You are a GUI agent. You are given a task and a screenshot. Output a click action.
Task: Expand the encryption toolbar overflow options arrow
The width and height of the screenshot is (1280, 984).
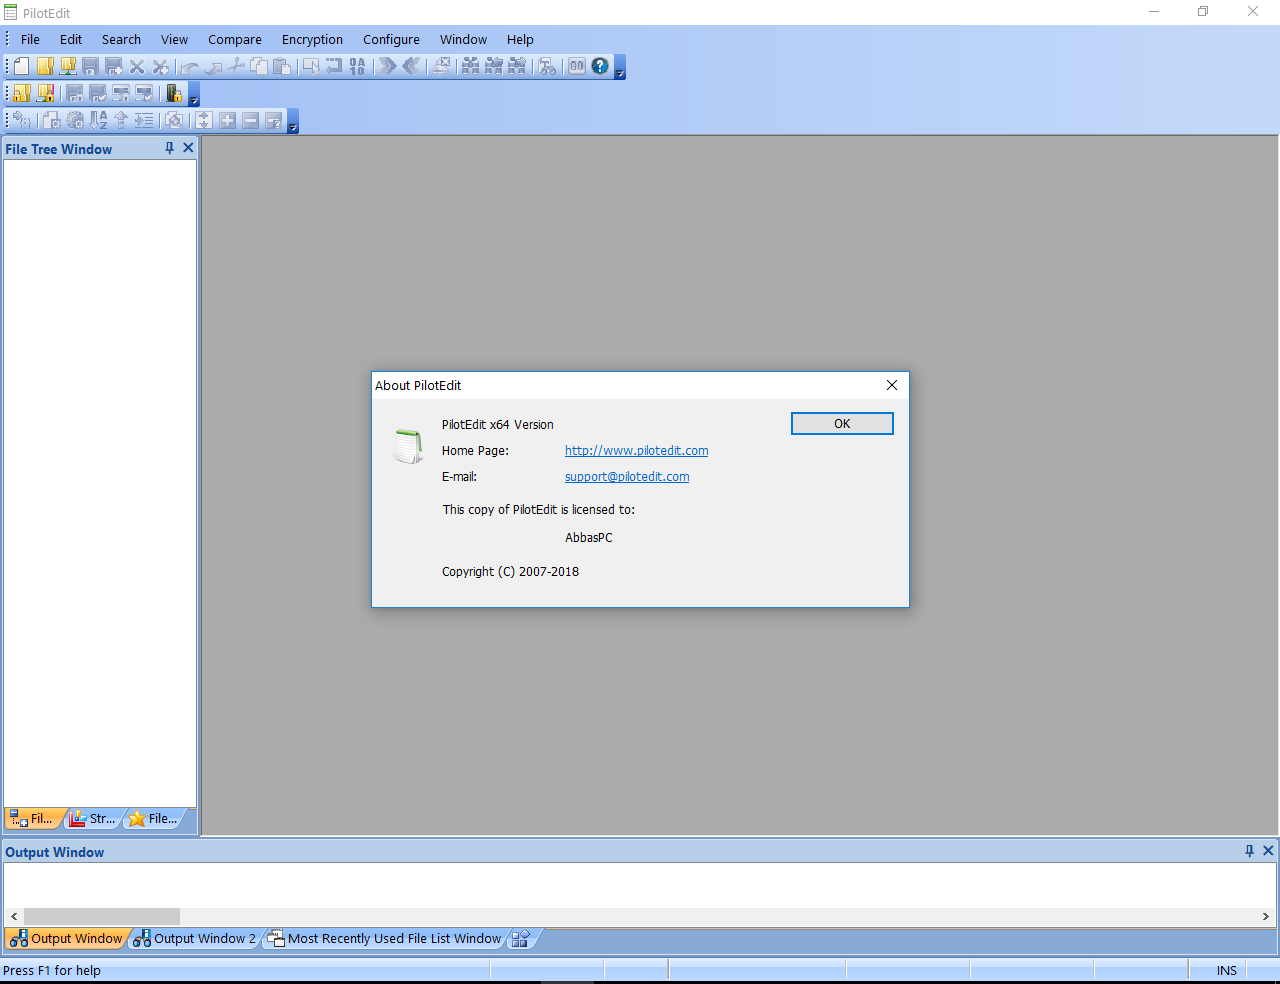[x=194, y=94]
